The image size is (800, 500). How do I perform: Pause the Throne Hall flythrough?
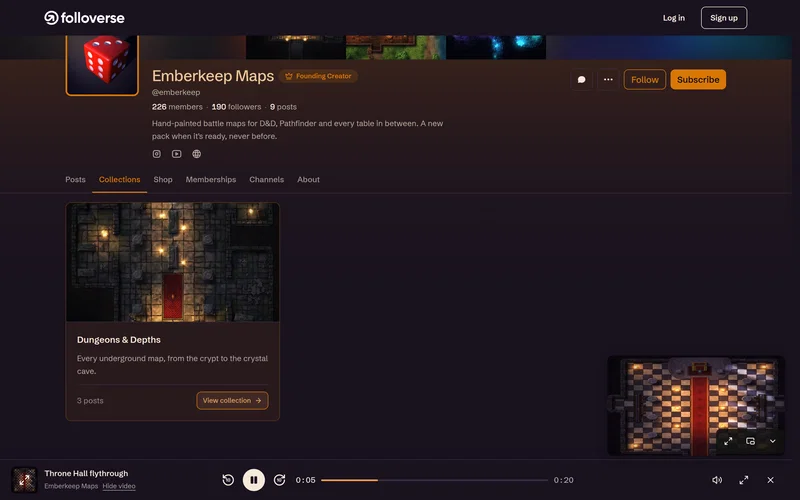click(254, 480)
